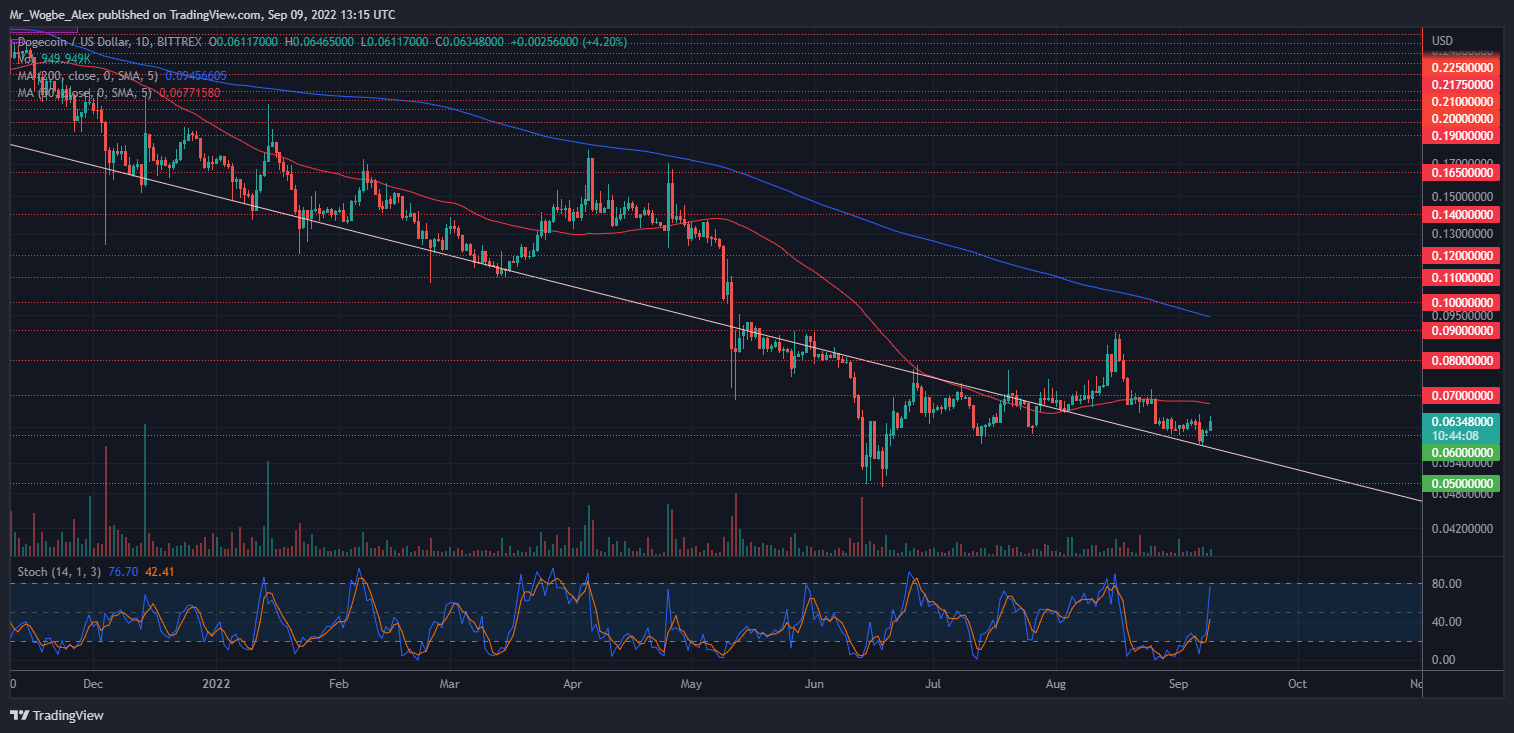
Task: Click the May label on the time axis
Action: tap(691, 685)
